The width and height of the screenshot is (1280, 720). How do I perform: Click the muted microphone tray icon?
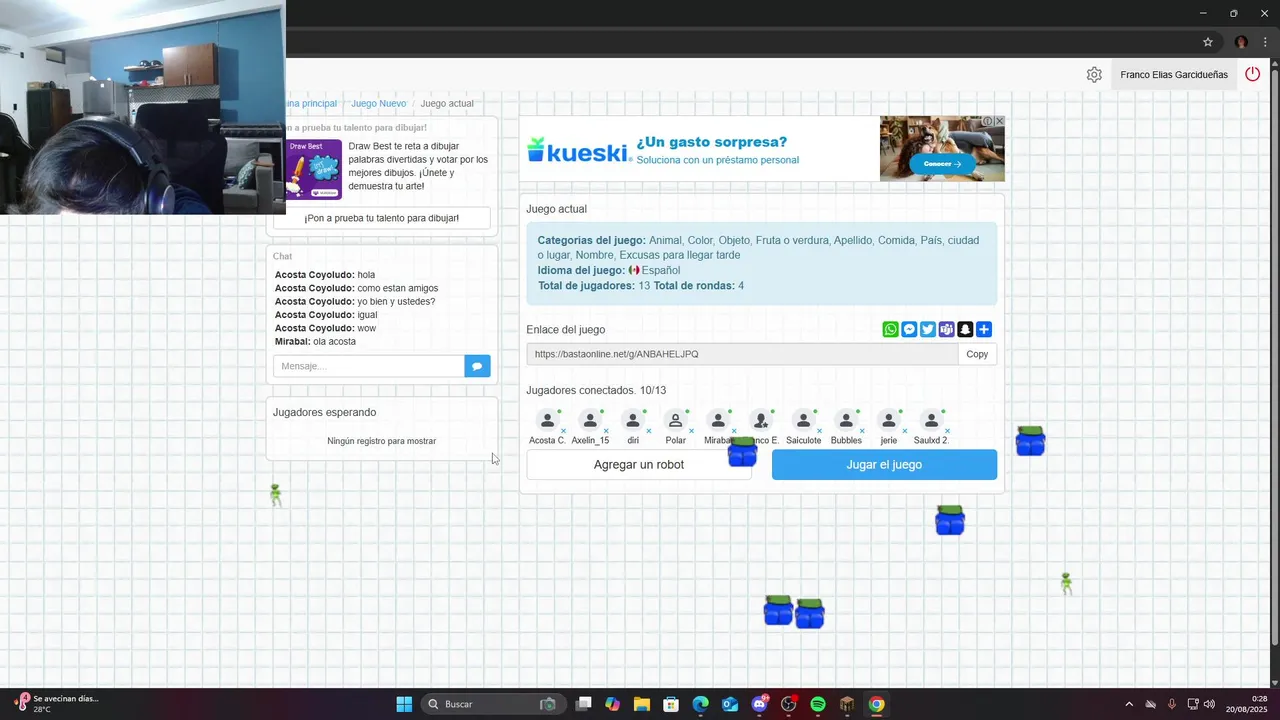click(1172, 704)
